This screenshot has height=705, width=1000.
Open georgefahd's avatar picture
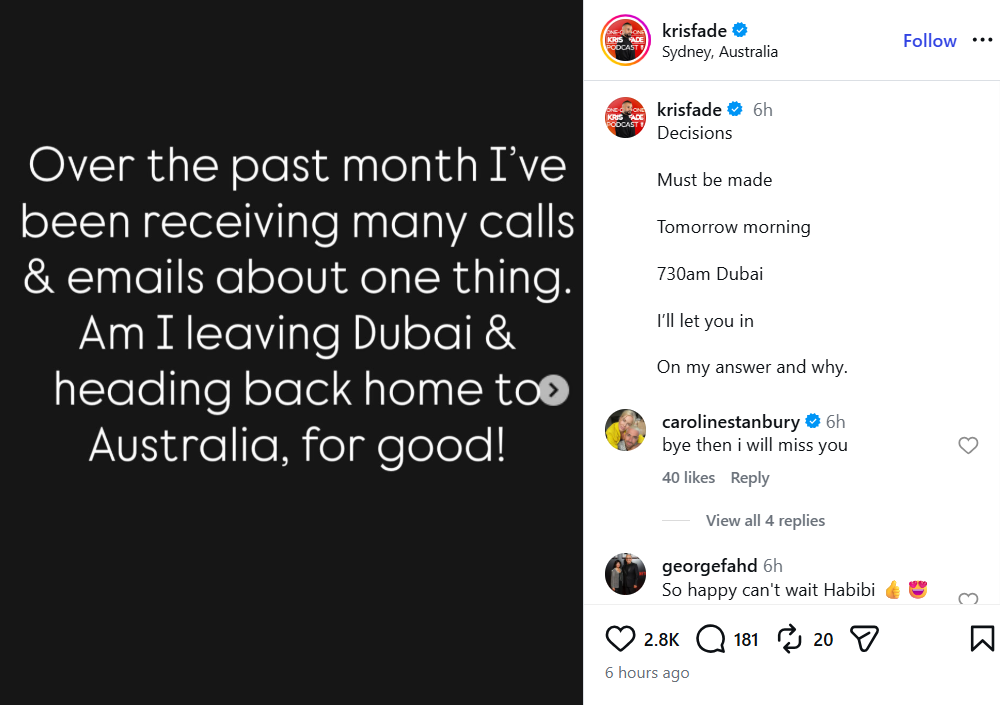[625, 574]
